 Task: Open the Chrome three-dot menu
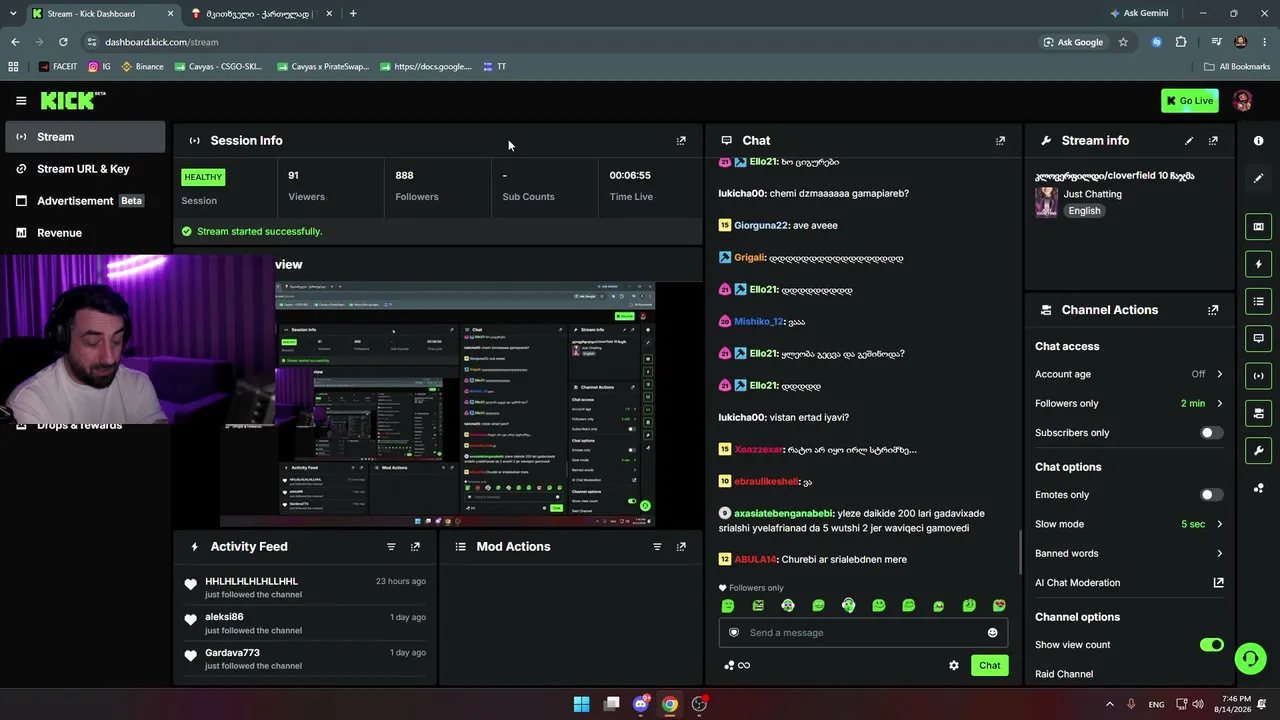[1265, 42]
